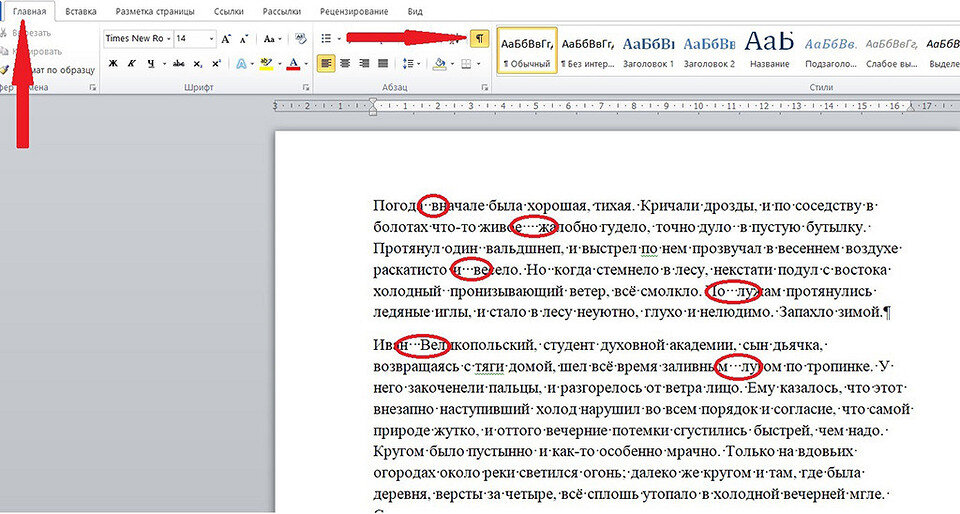Click the word 'Великопольский' in the document
This screenshot has height=514, width=960.
click(x=476, y=346)
